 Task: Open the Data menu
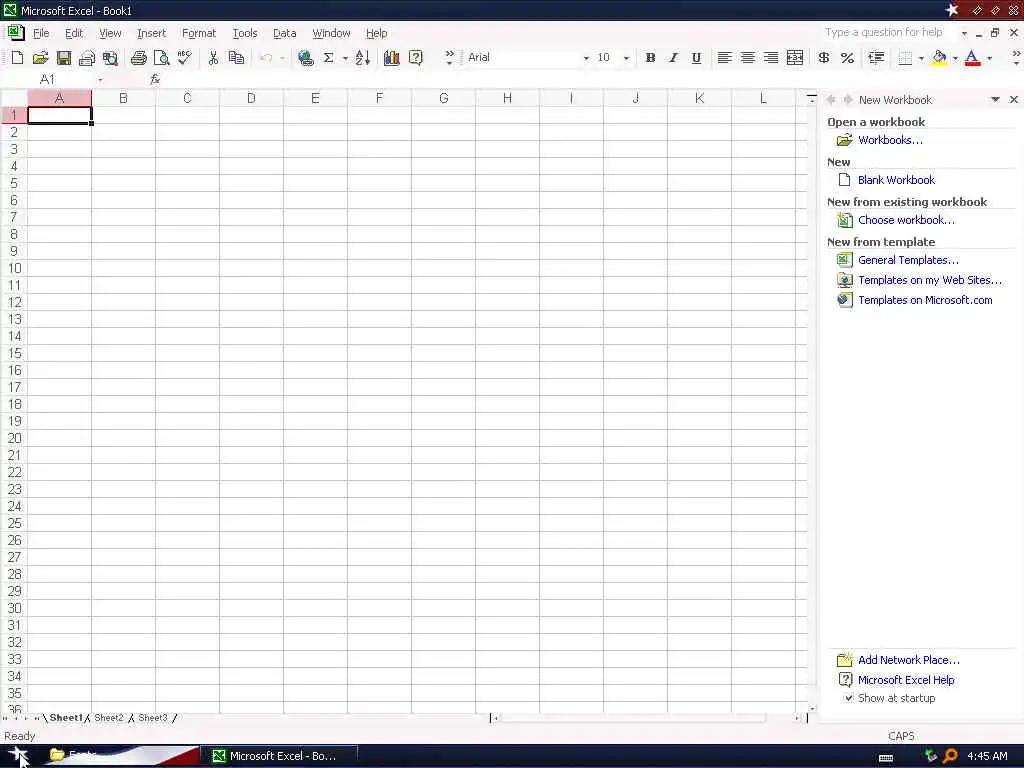284,33
